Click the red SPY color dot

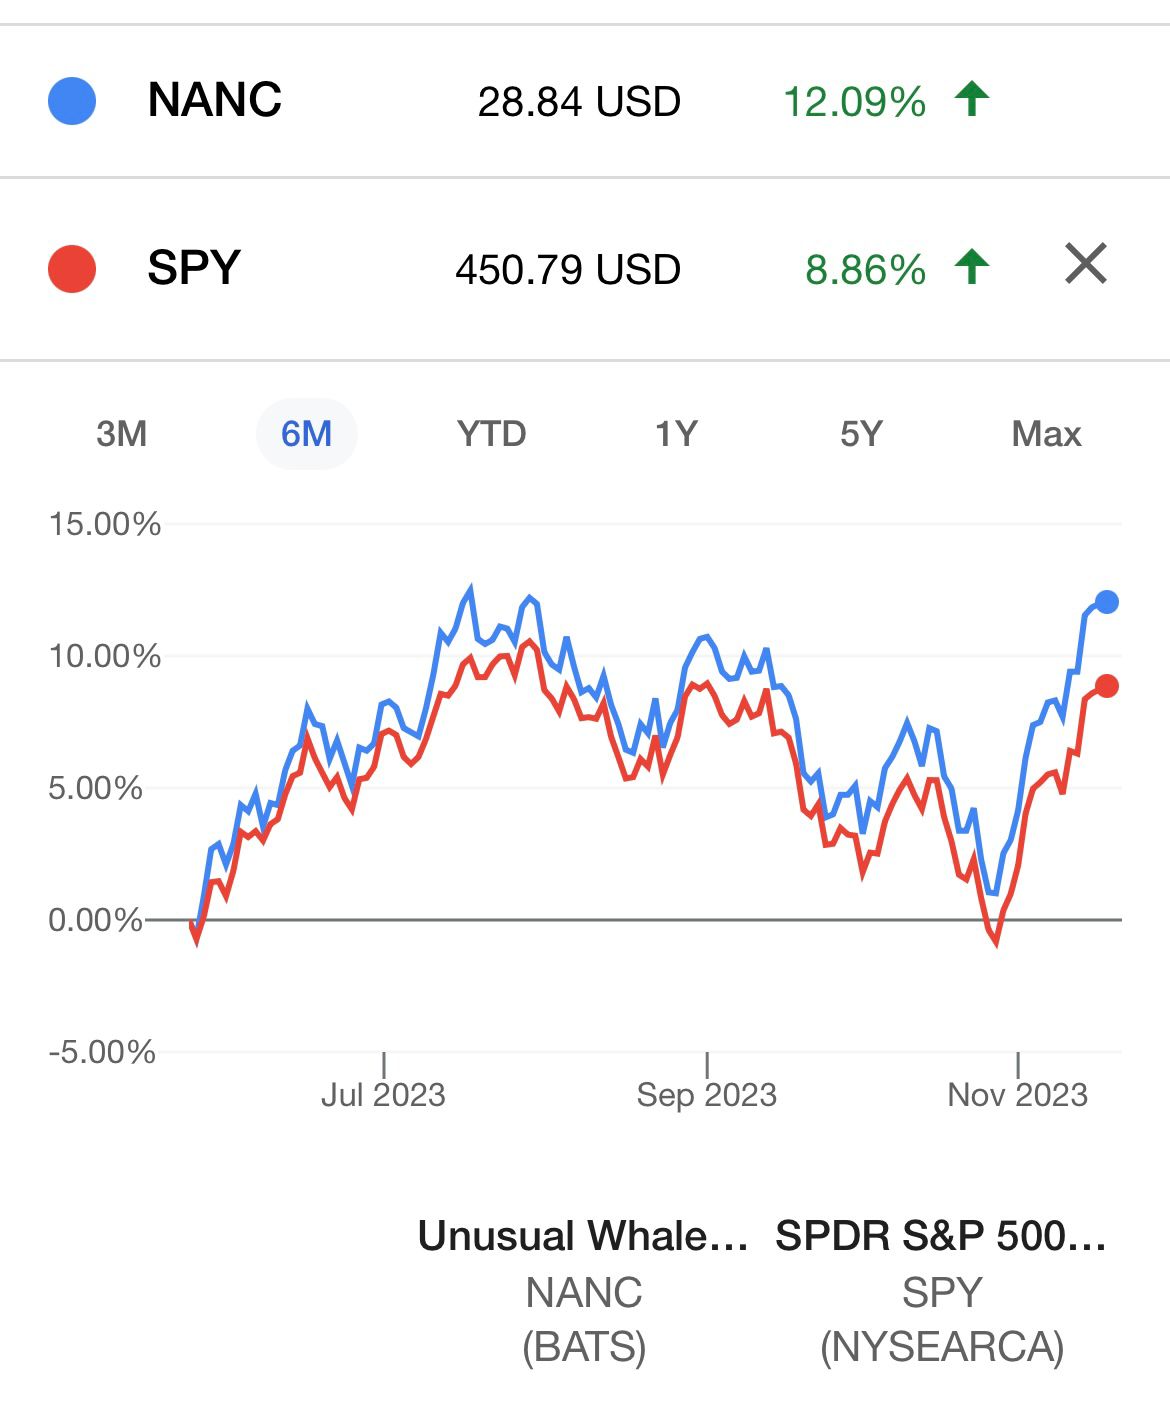(72, 269)
